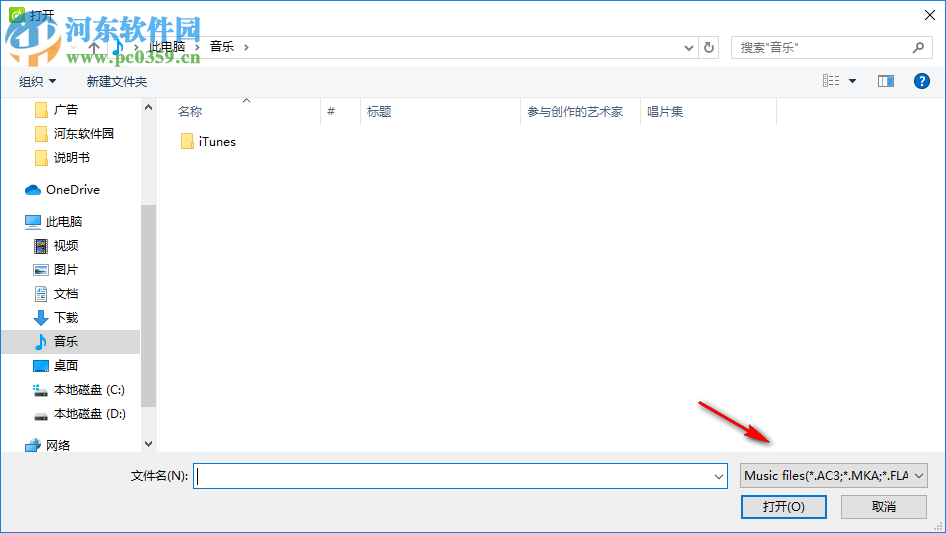Expand chevron after 此电脑 in address path

[197, 47]
